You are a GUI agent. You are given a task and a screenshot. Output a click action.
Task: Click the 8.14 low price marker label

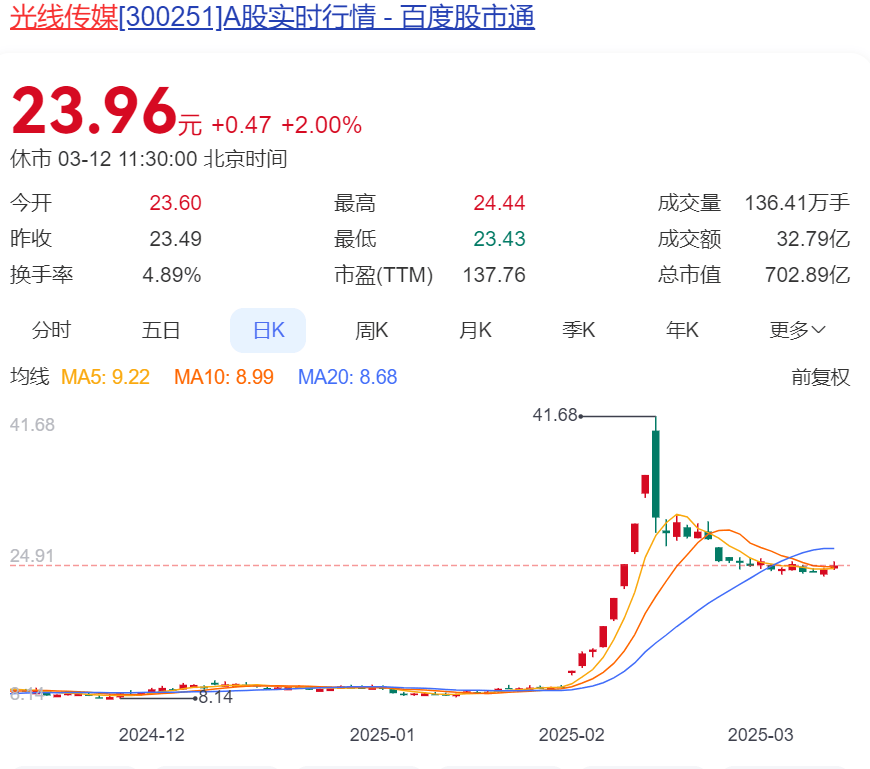(215, 697)
